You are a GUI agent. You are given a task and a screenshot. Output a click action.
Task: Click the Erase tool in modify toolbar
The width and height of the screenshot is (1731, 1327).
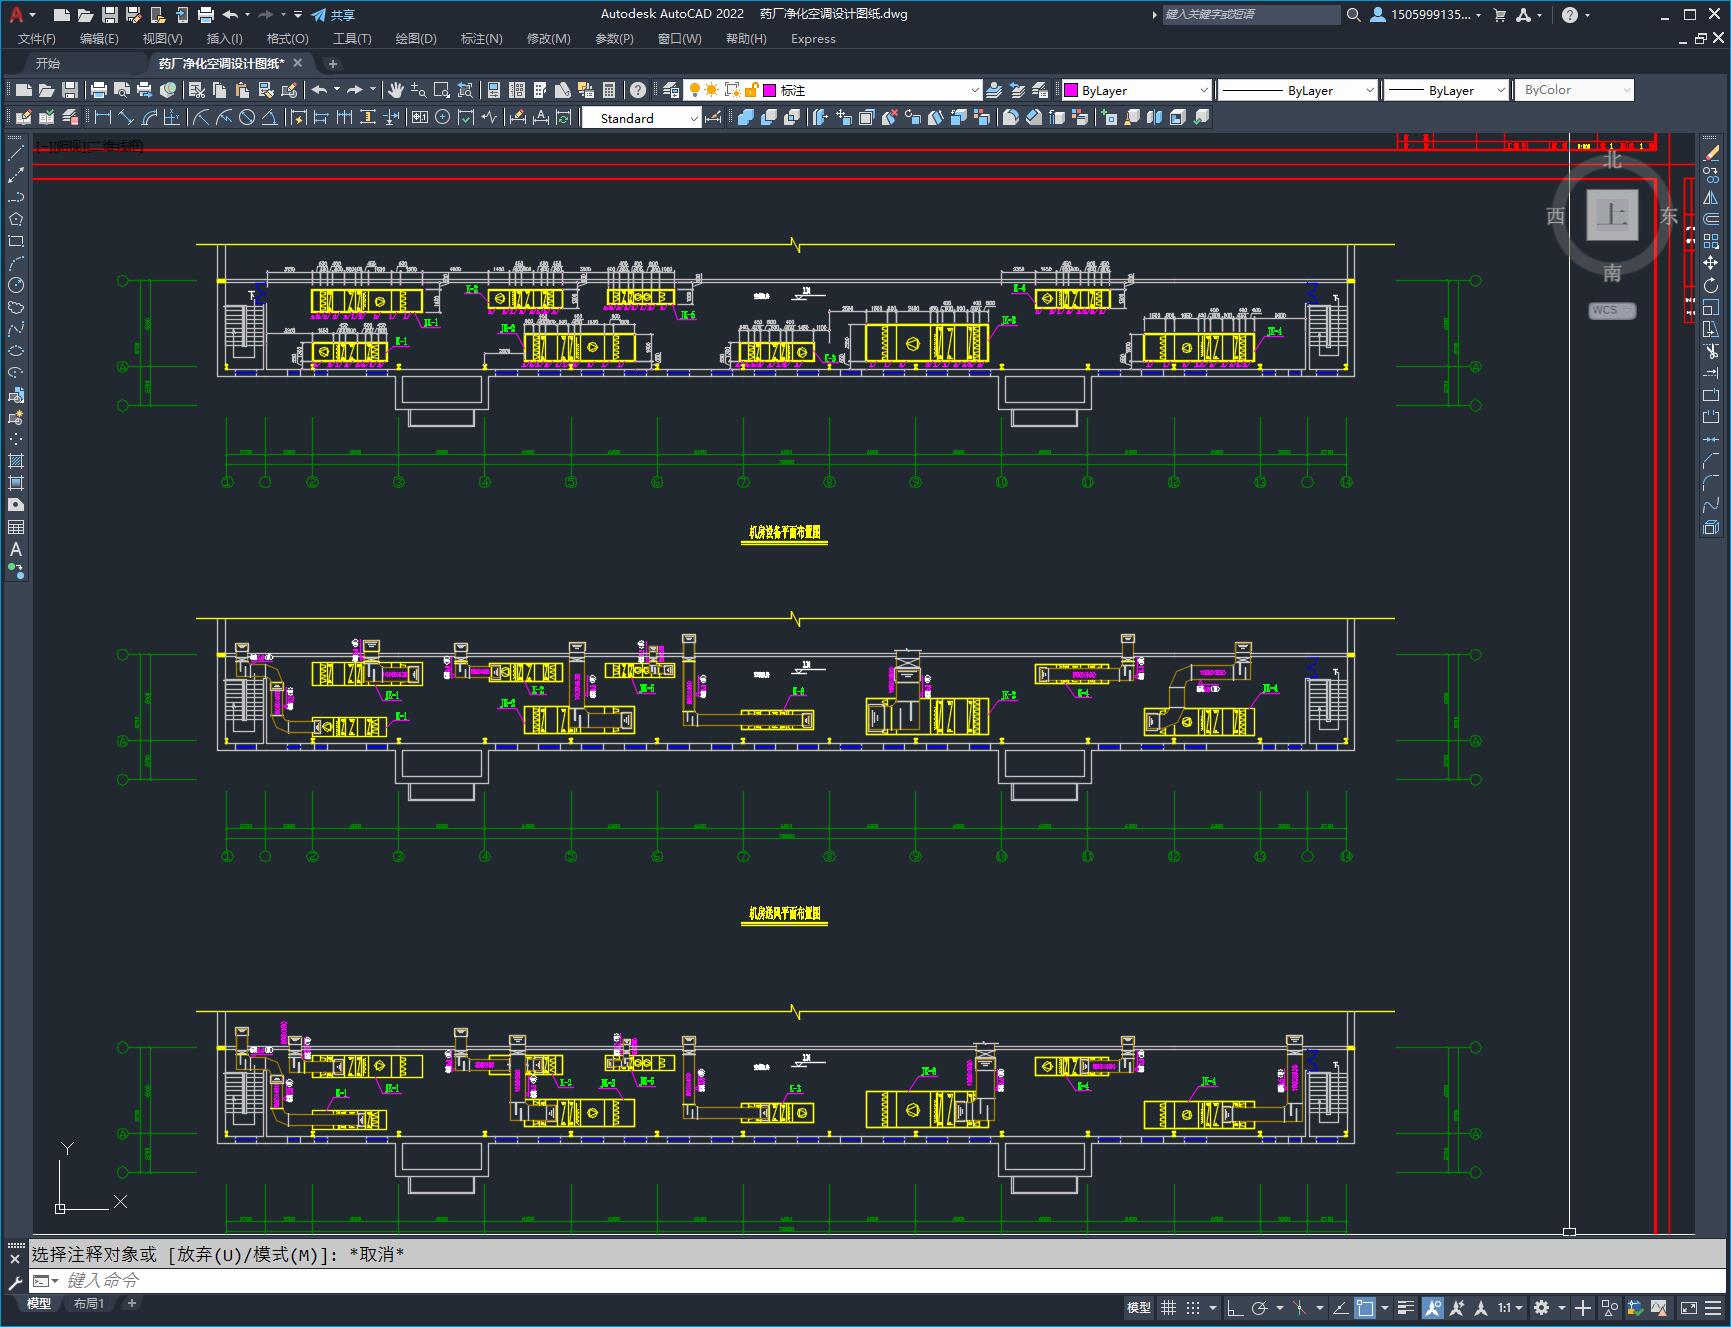coord(1711,153)
